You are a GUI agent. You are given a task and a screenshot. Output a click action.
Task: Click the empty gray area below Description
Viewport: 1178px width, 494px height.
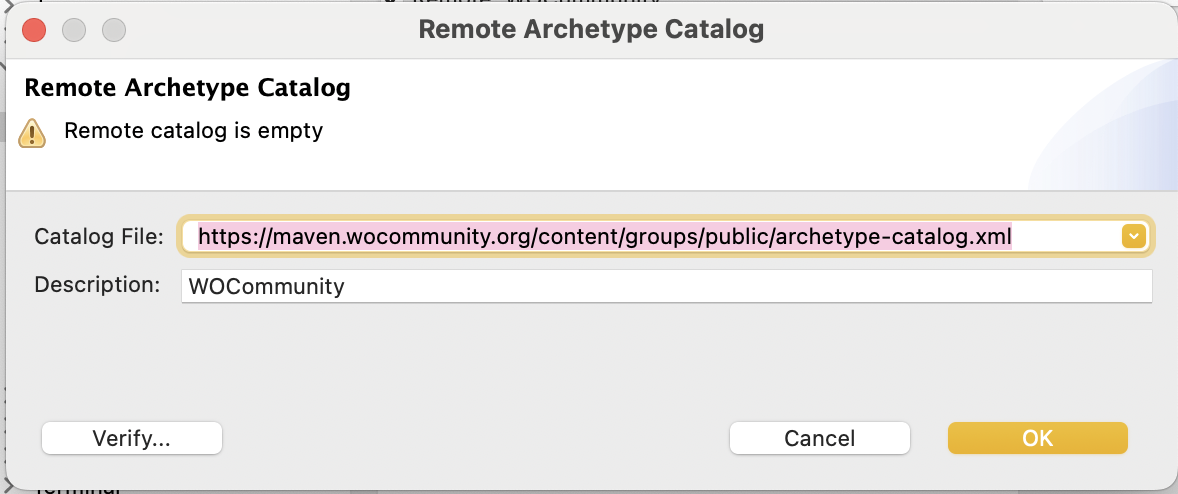(x=589, y=360)
